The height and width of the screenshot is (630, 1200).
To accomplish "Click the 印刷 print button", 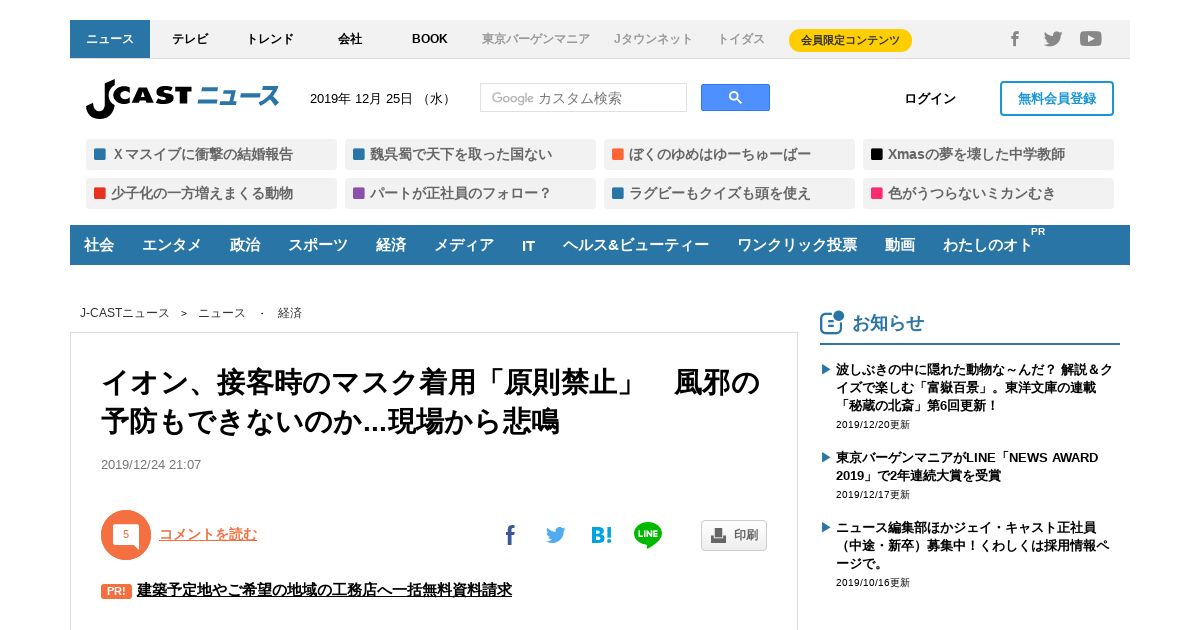I will (x=734, y=535).
